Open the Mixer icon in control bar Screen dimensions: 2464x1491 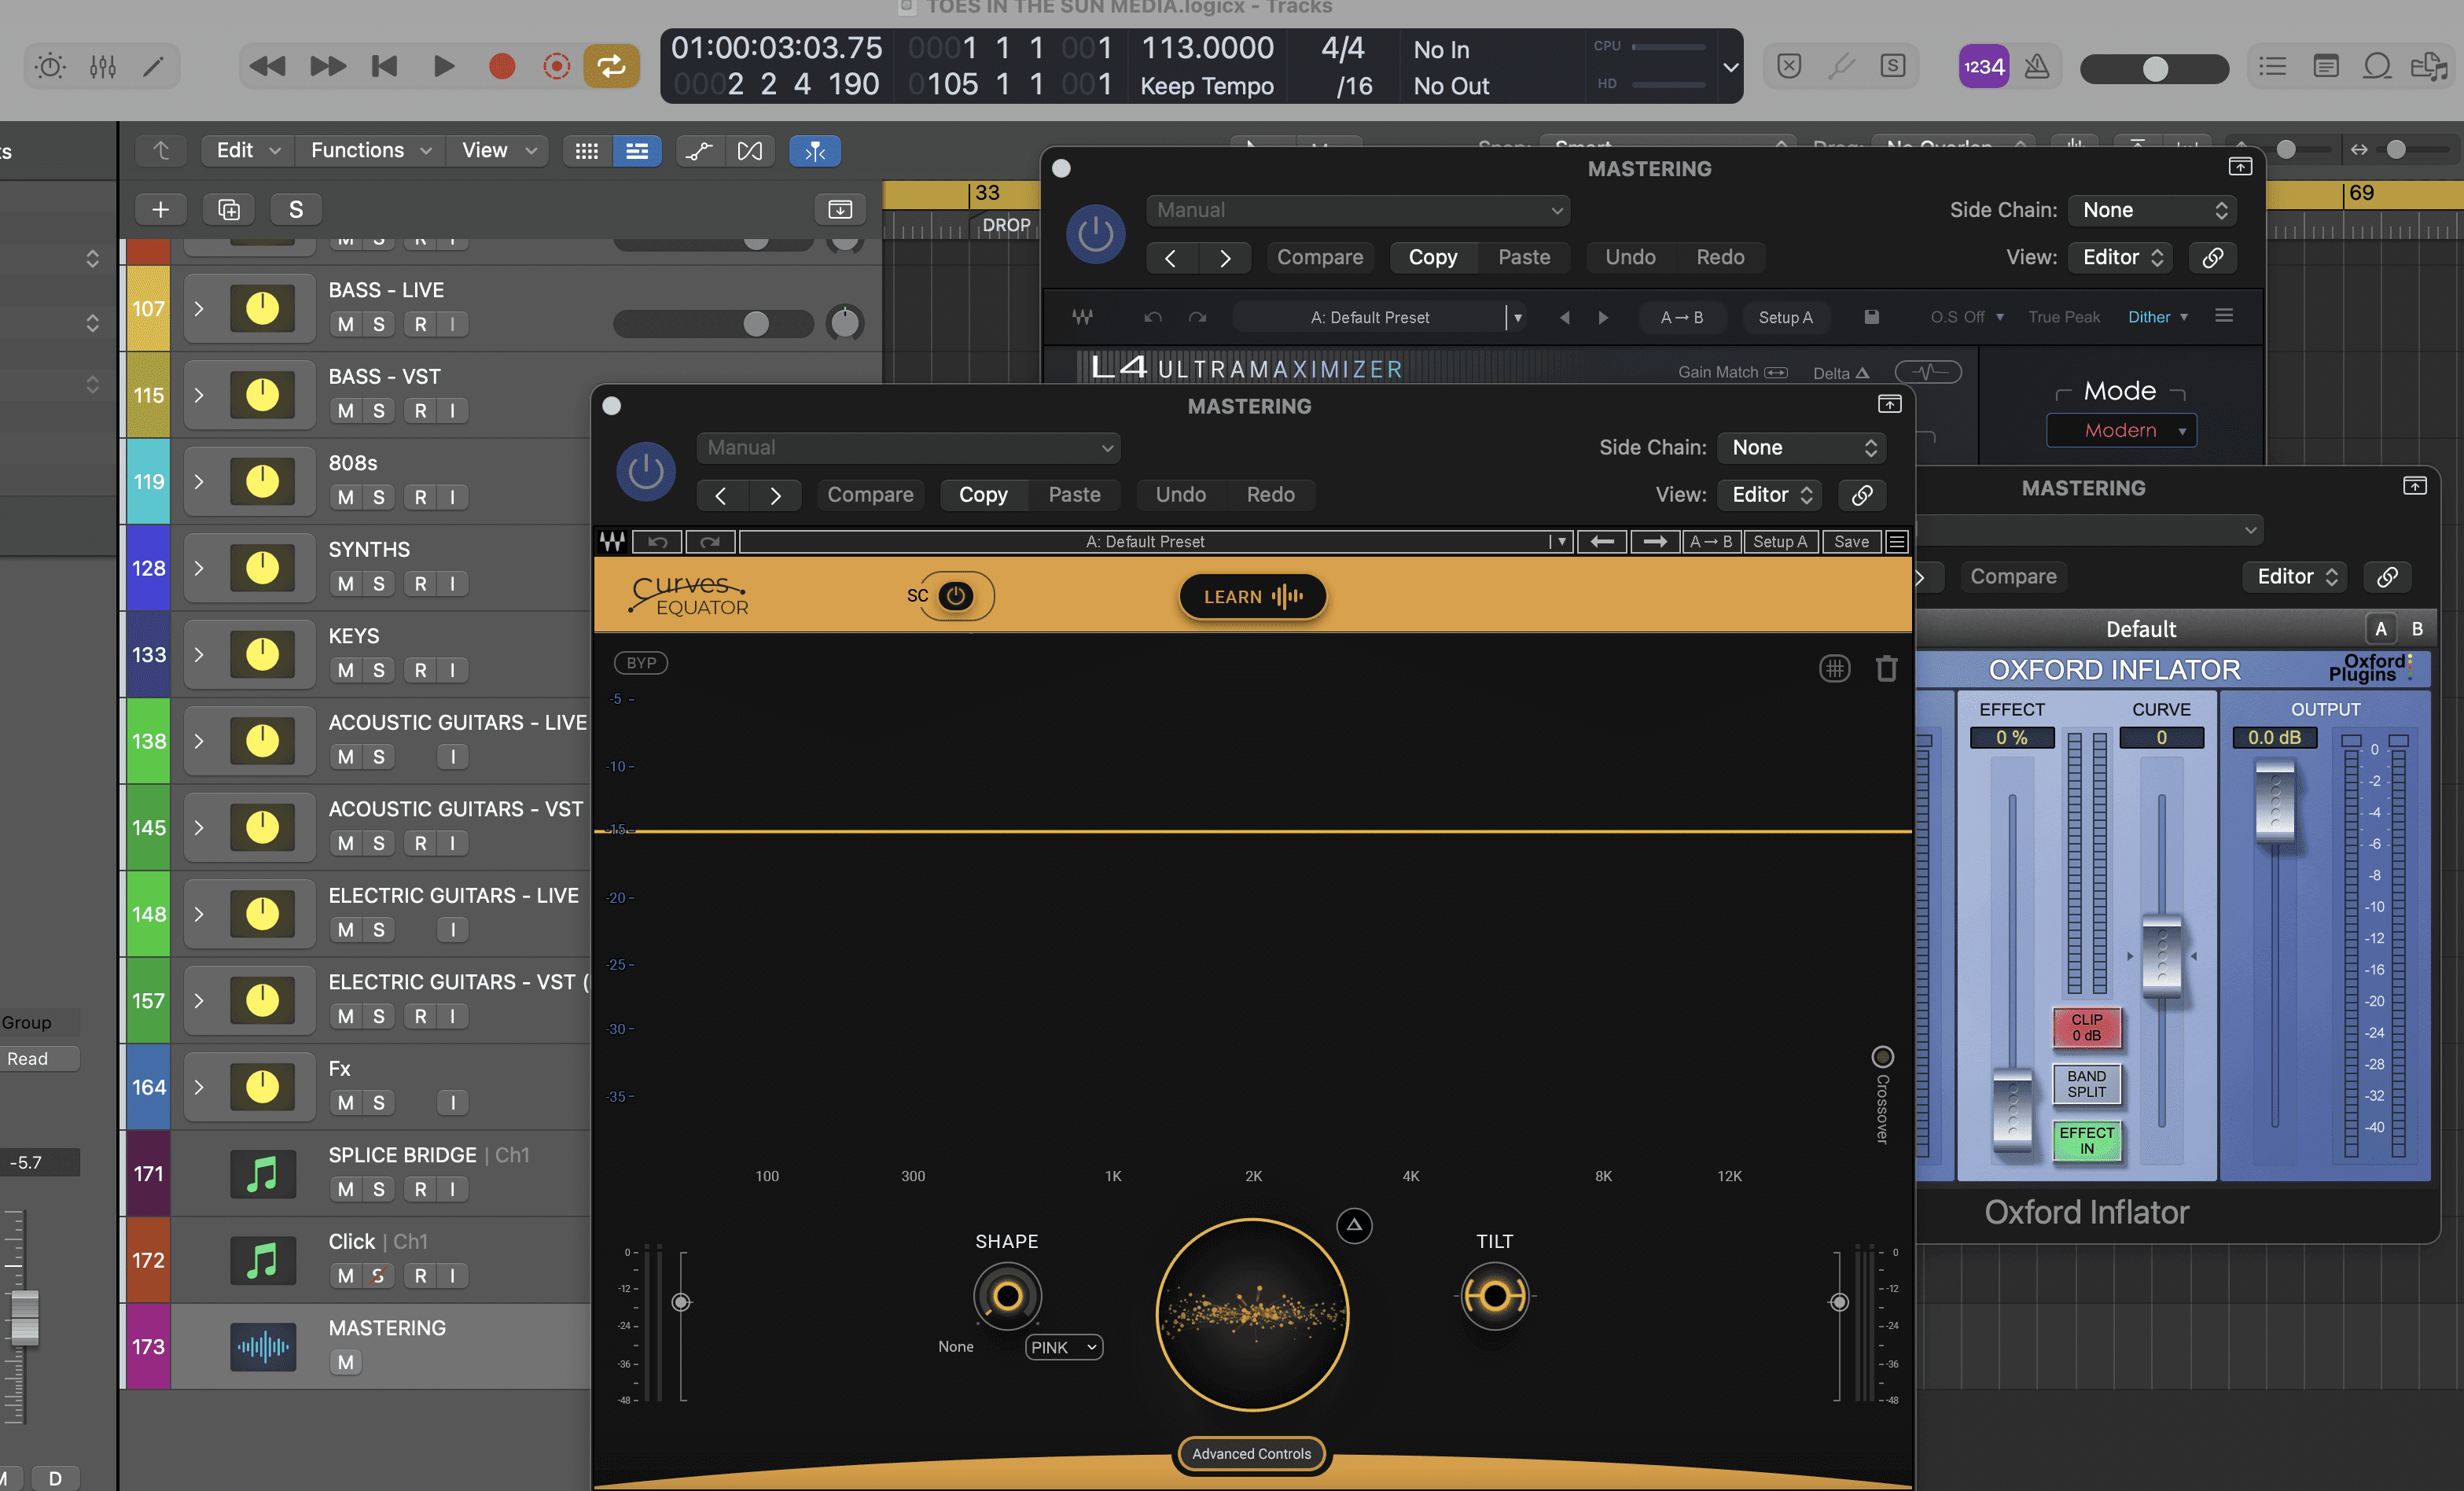click(x=103, y=66)
